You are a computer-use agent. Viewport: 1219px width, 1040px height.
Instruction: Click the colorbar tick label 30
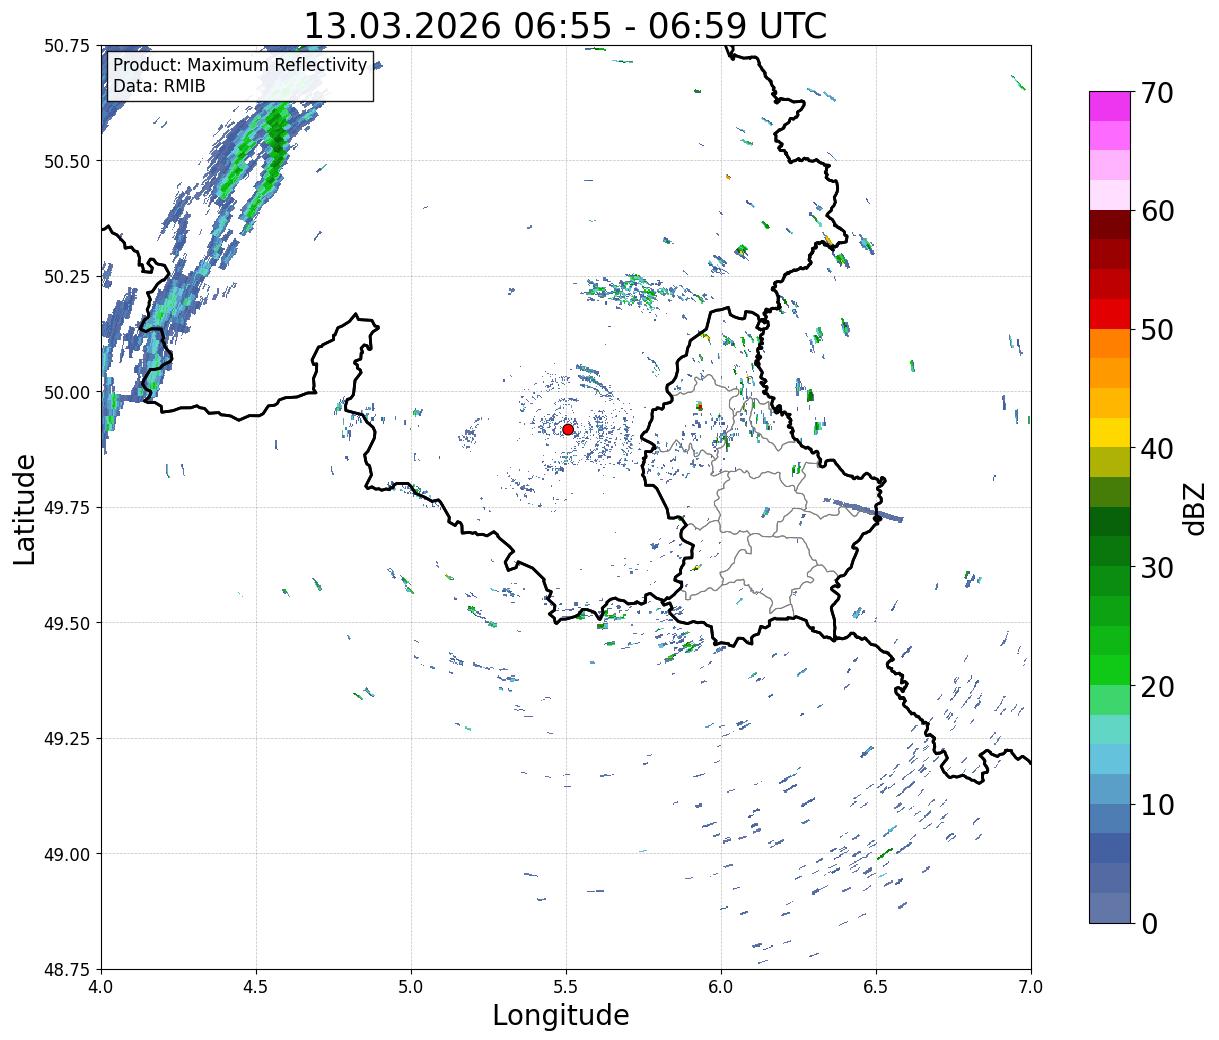[1157, 567]
